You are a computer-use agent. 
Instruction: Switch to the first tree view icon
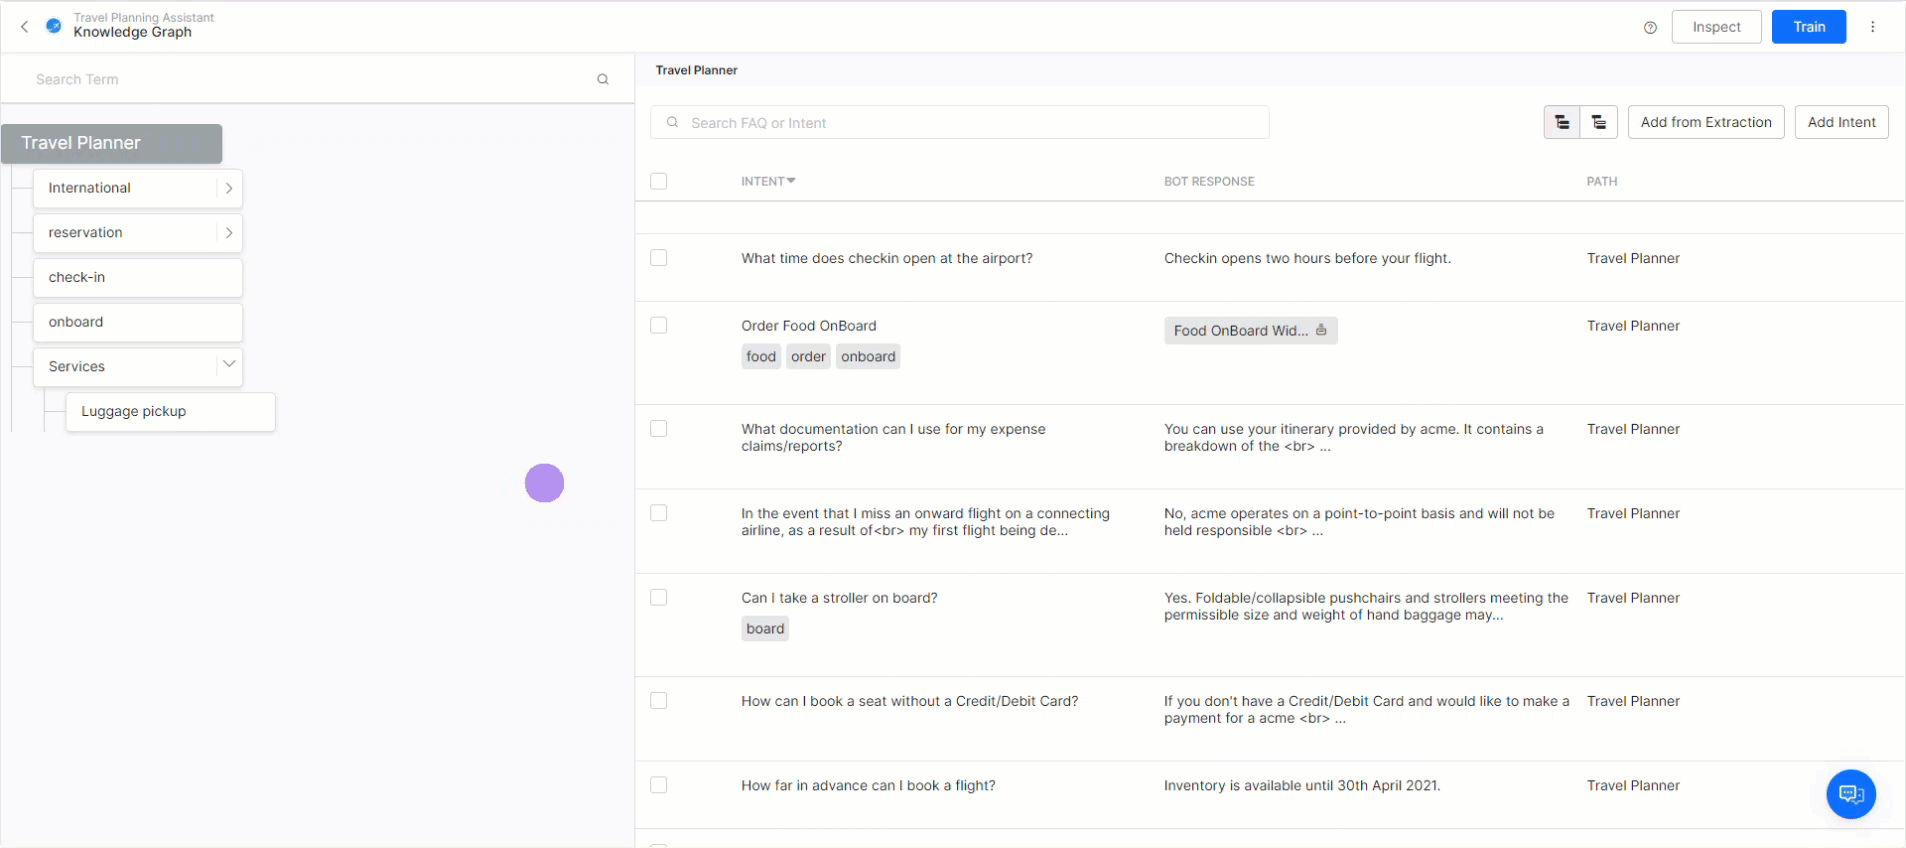[x=1561, y=123]
